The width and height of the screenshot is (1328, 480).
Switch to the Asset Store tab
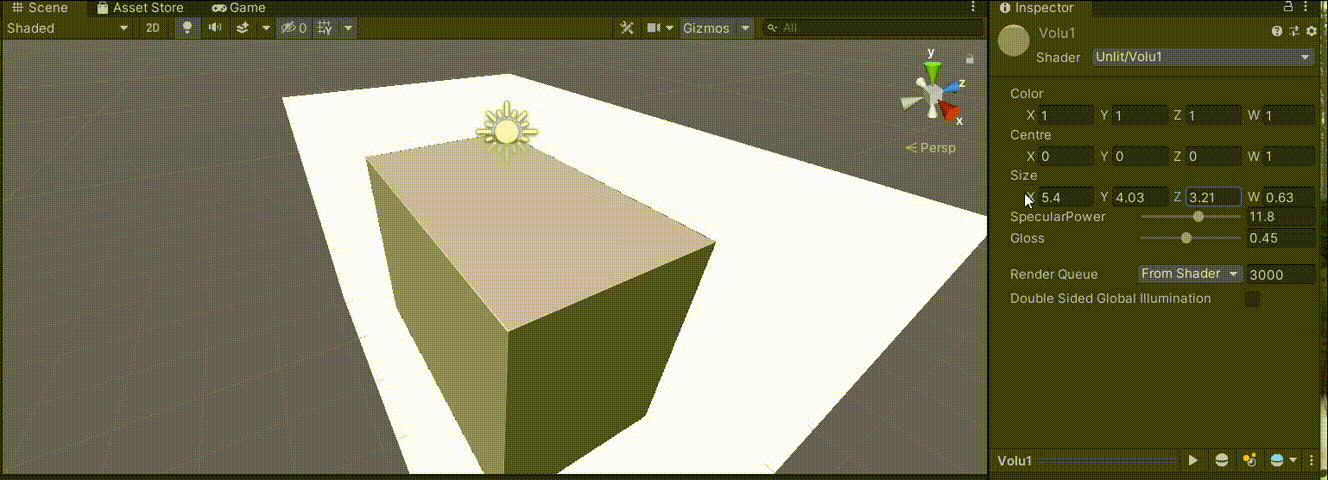click(140, 7)
